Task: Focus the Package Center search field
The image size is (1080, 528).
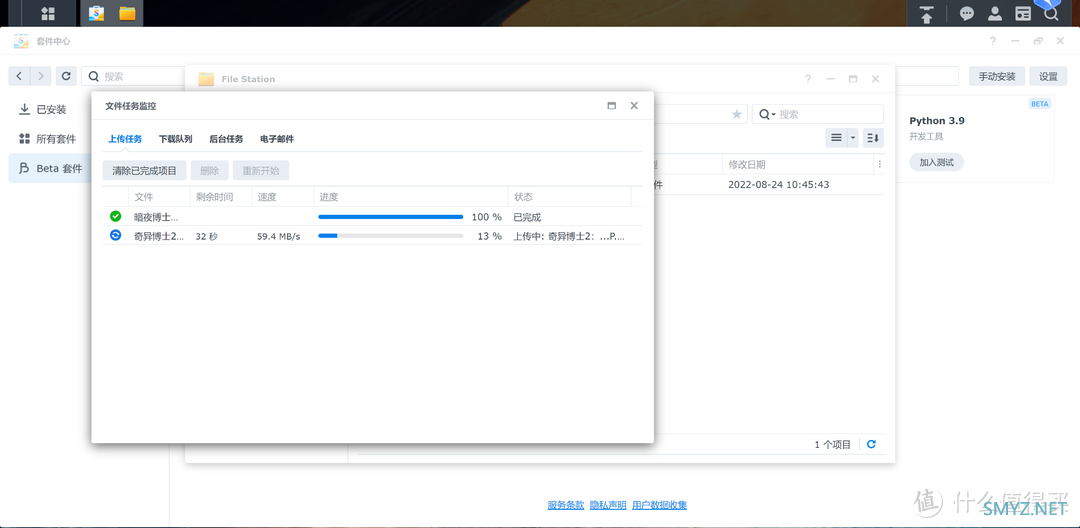Action: click(x=134, y=76)
